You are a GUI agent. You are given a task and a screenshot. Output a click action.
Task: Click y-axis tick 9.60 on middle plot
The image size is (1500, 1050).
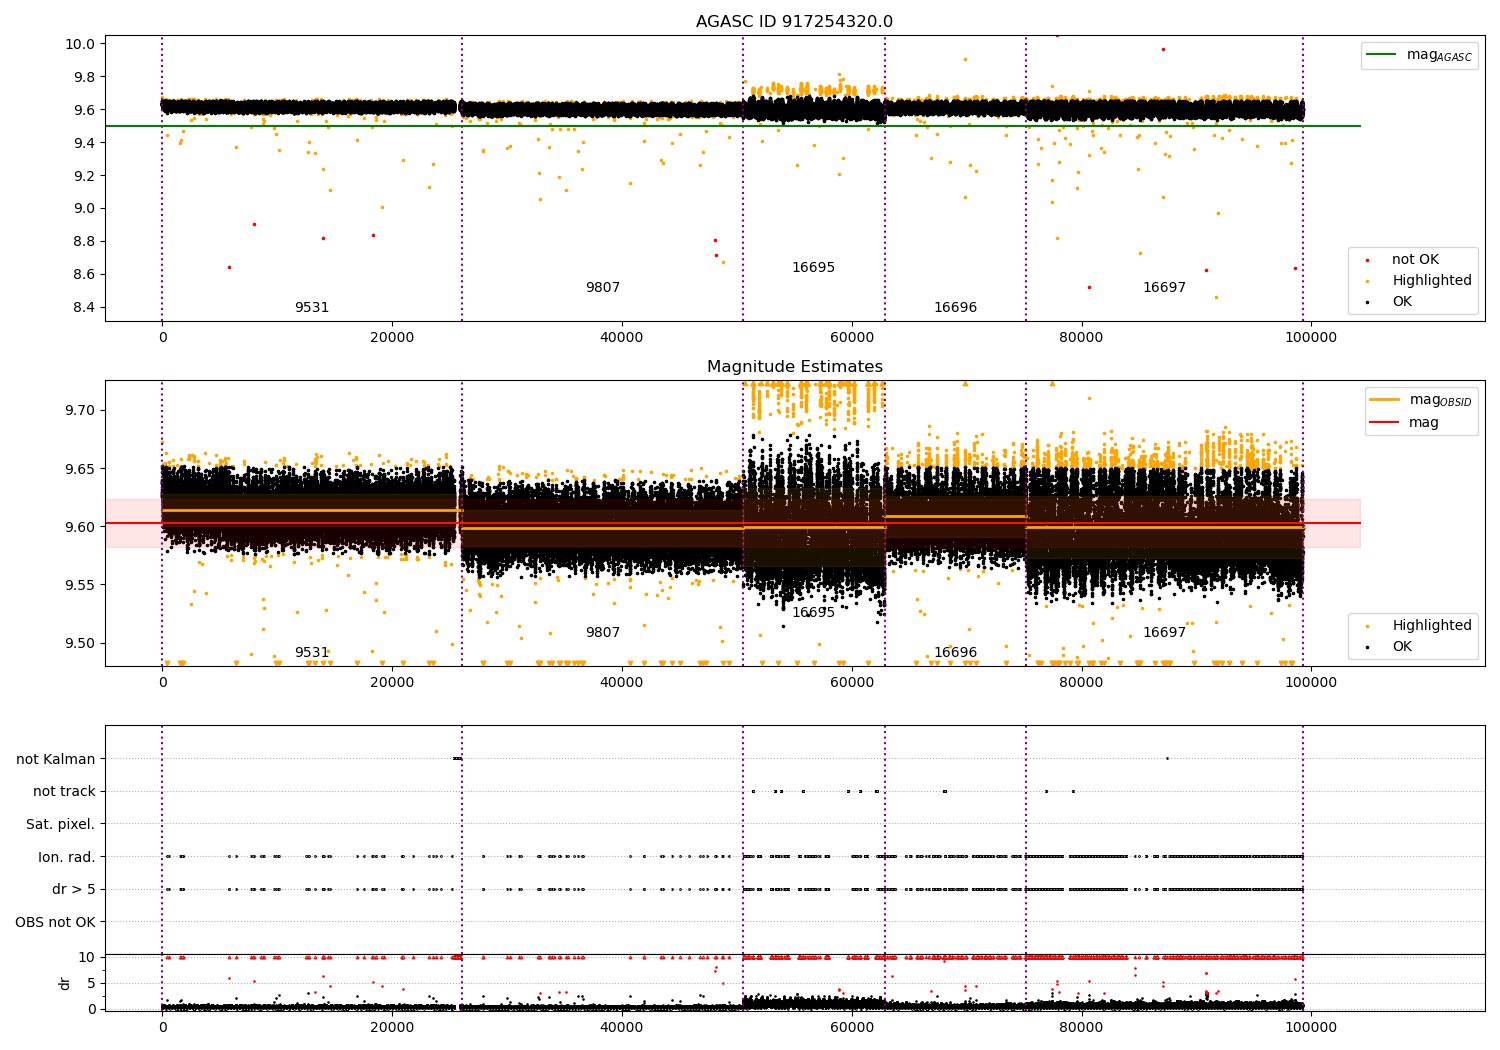(x=81, y=527)
